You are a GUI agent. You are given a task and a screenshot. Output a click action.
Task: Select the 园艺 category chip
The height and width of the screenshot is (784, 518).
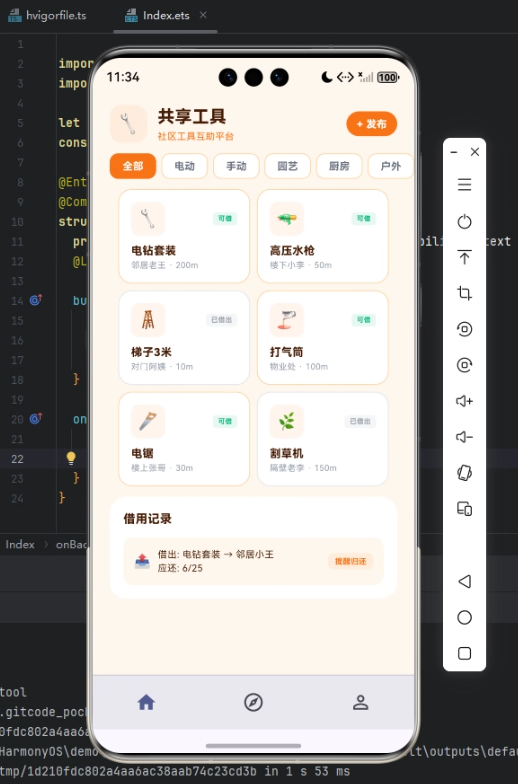[x=288, y=166]
